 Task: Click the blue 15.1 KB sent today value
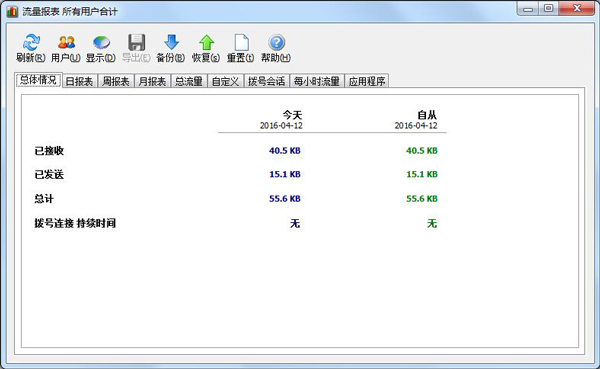point(285,175)
